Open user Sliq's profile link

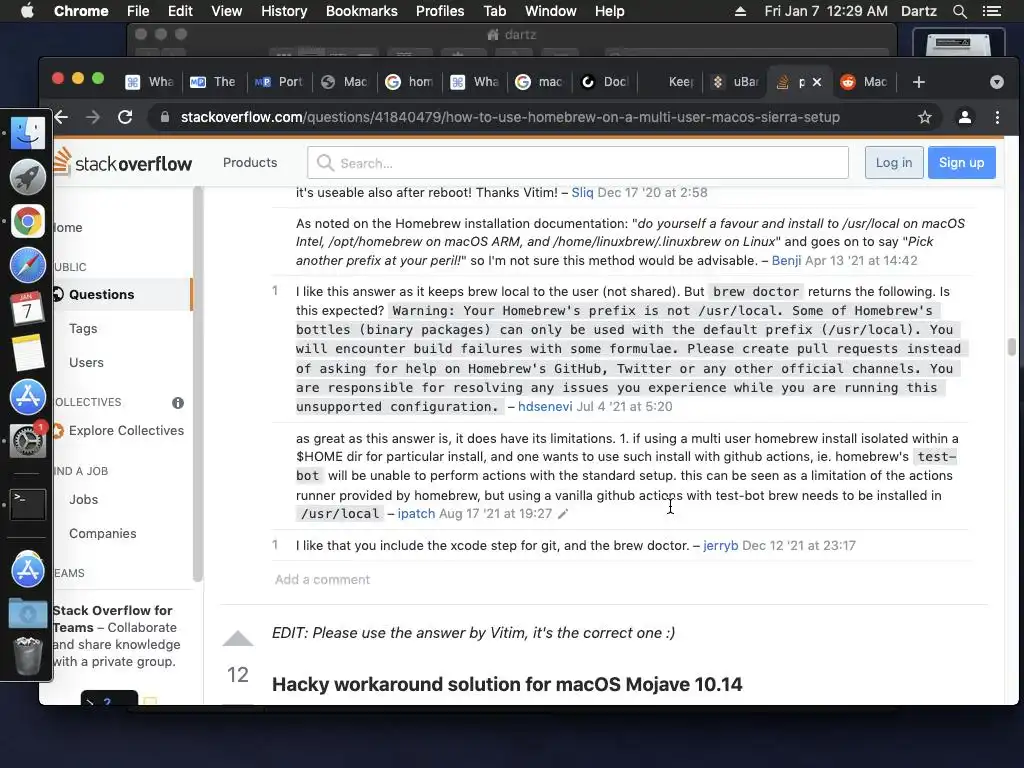pyautogui.click(x=583, y=193)
